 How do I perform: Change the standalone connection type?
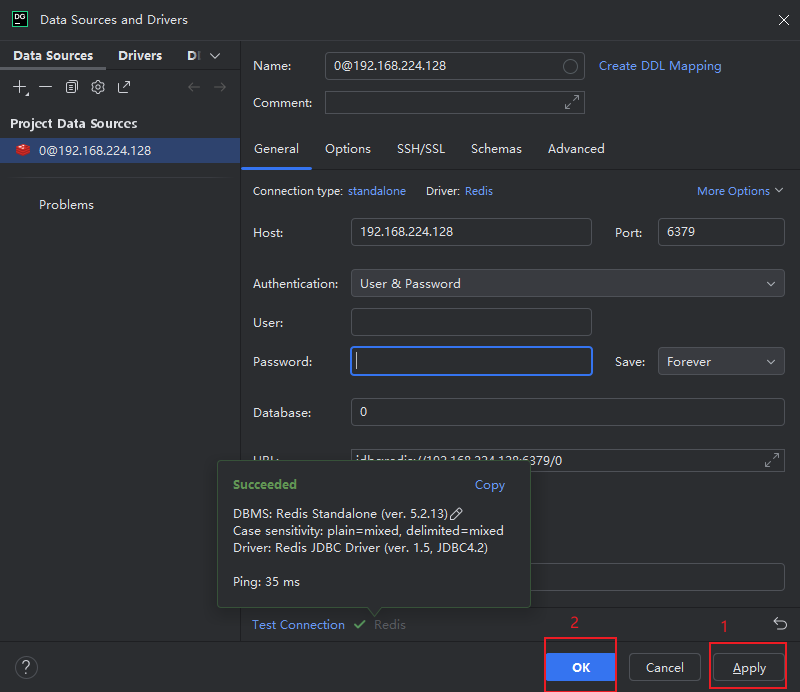coord(377,191)
